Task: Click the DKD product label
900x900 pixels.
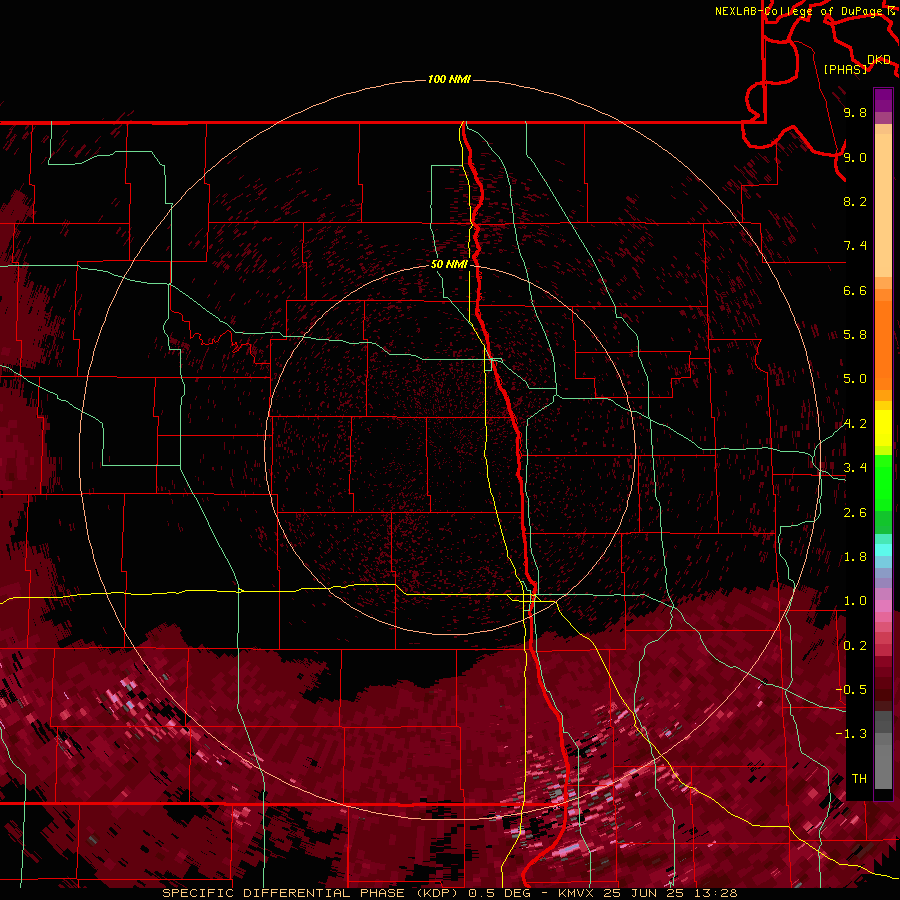Action: (x=878, y=59)
